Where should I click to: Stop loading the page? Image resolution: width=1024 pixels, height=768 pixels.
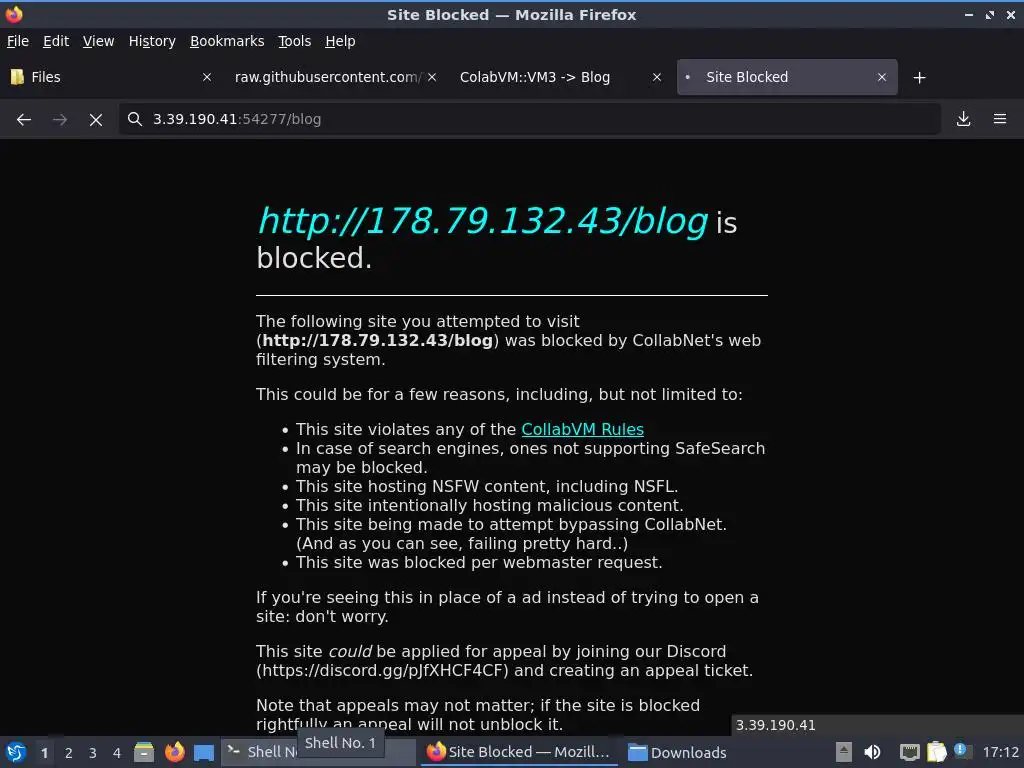coord(95,120)
